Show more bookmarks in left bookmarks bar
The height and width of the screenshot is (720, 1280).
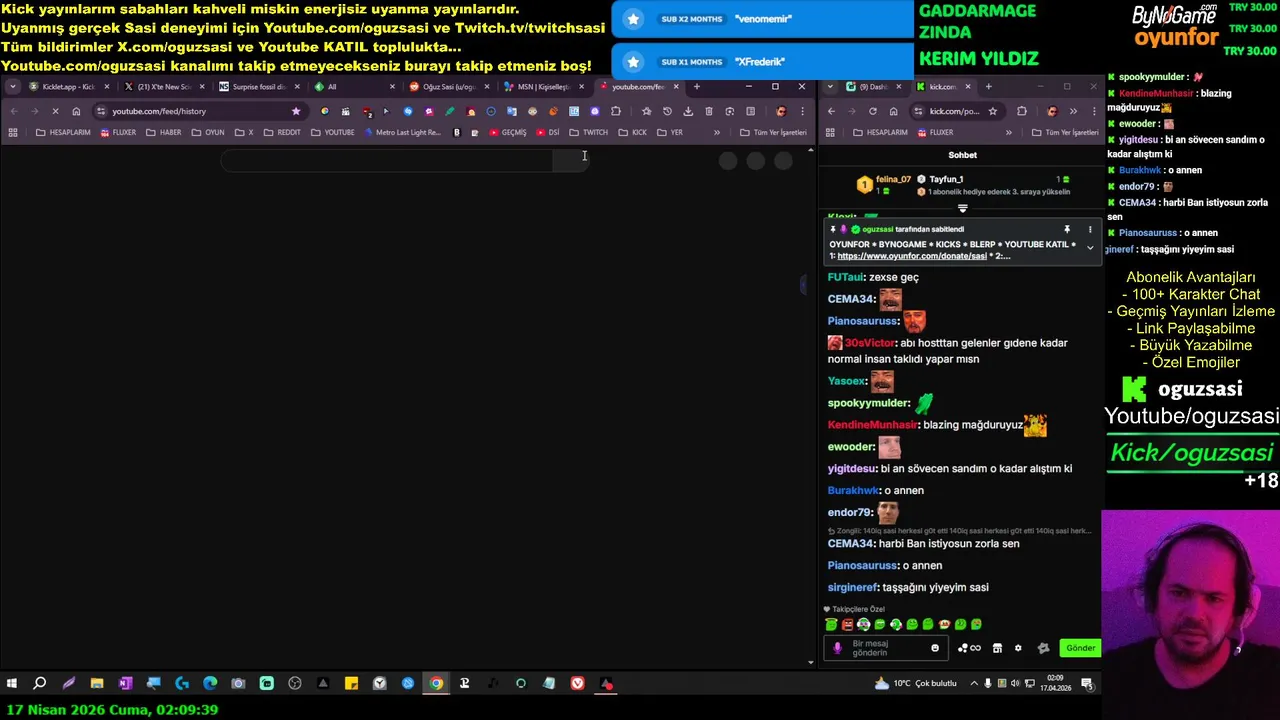pyautogui.click(x=717, y=132)
